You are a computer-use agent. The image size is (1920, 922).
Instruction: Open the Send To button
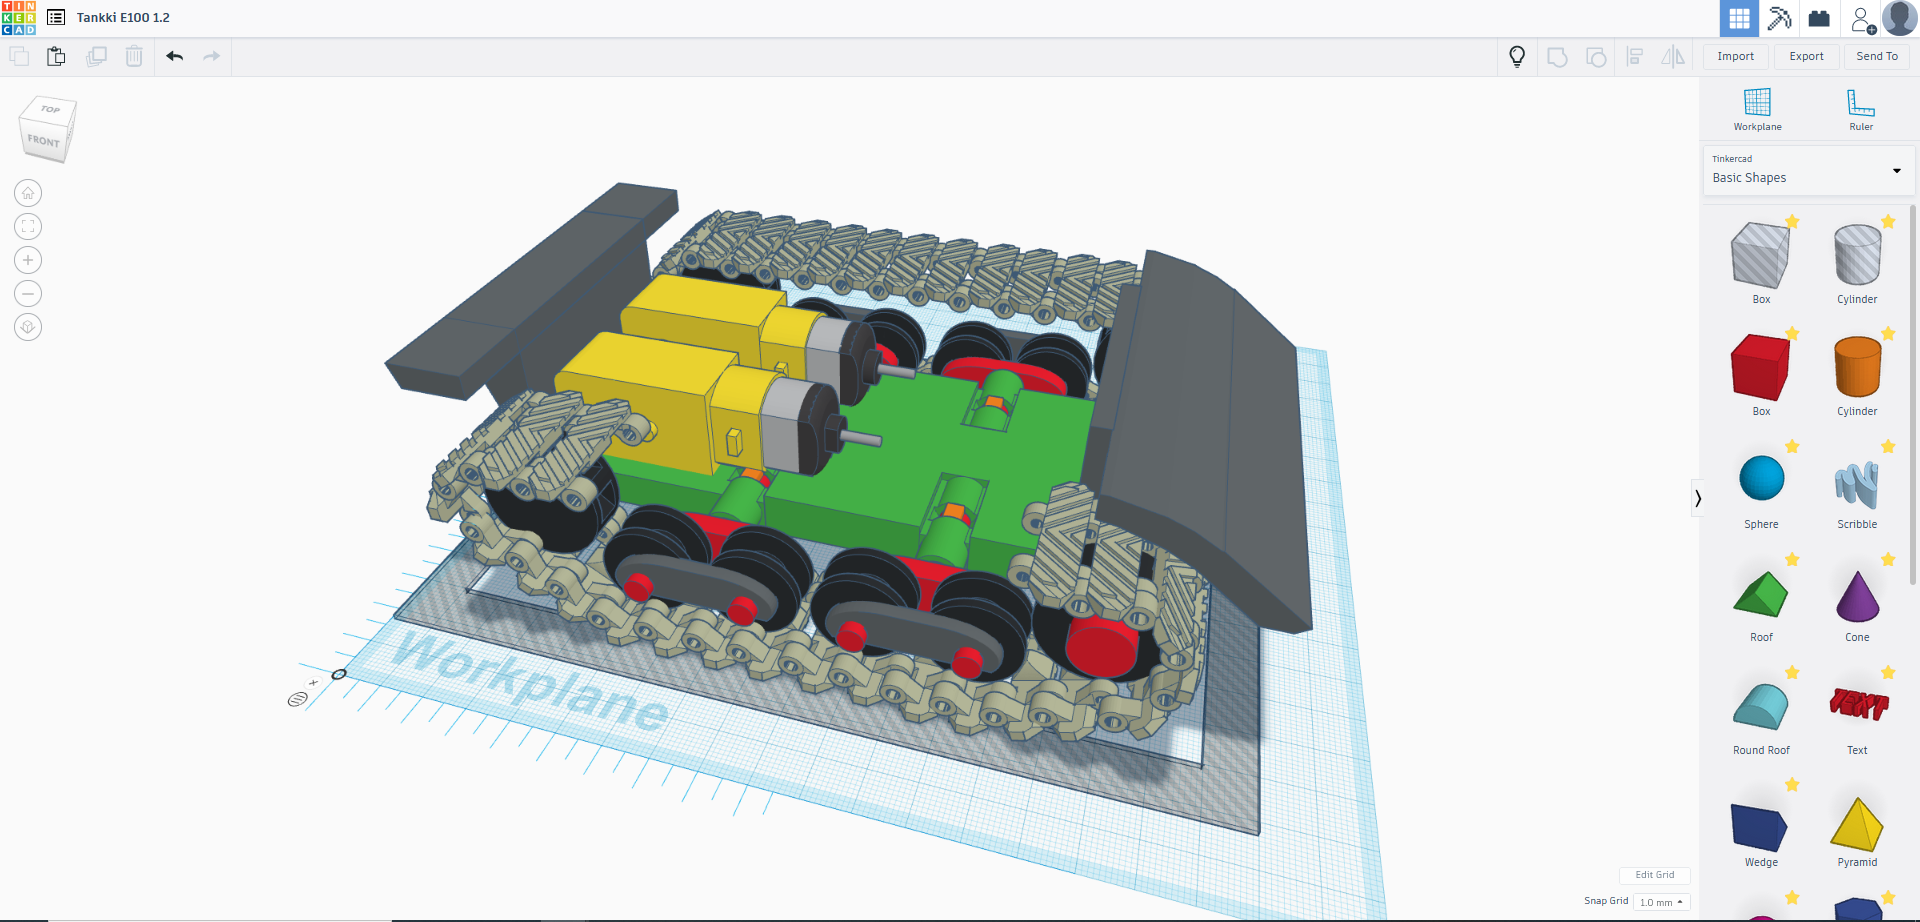click(1877, 56)
